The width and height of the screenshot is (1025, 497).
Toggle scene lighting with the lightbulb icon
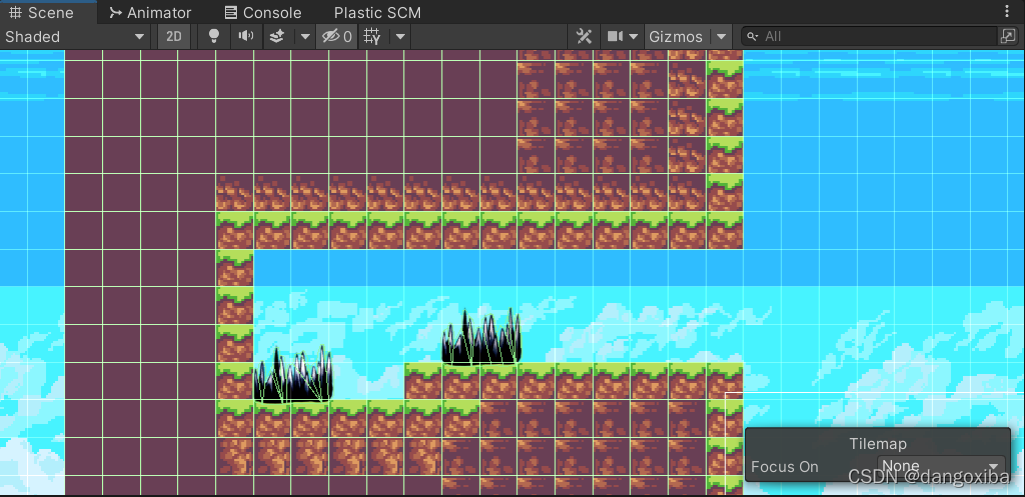214,37
